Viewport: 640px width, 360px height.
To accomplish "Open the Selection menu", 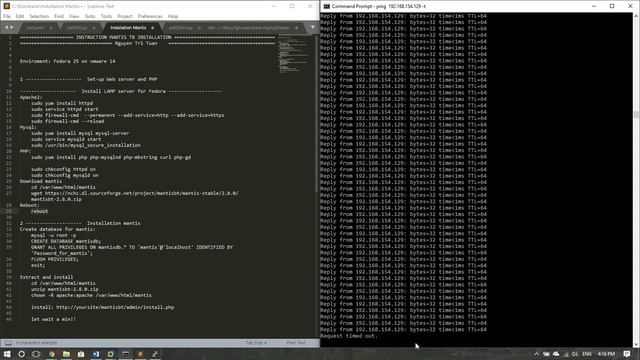I will 39,16.
